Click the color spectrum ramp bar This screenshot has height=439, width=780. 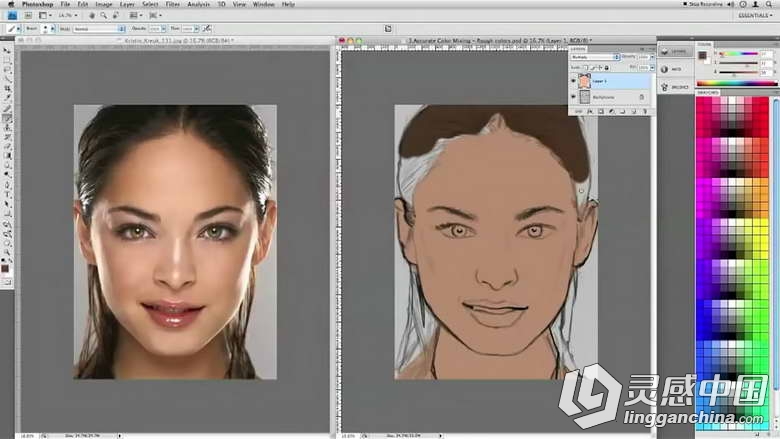point(737,83)
